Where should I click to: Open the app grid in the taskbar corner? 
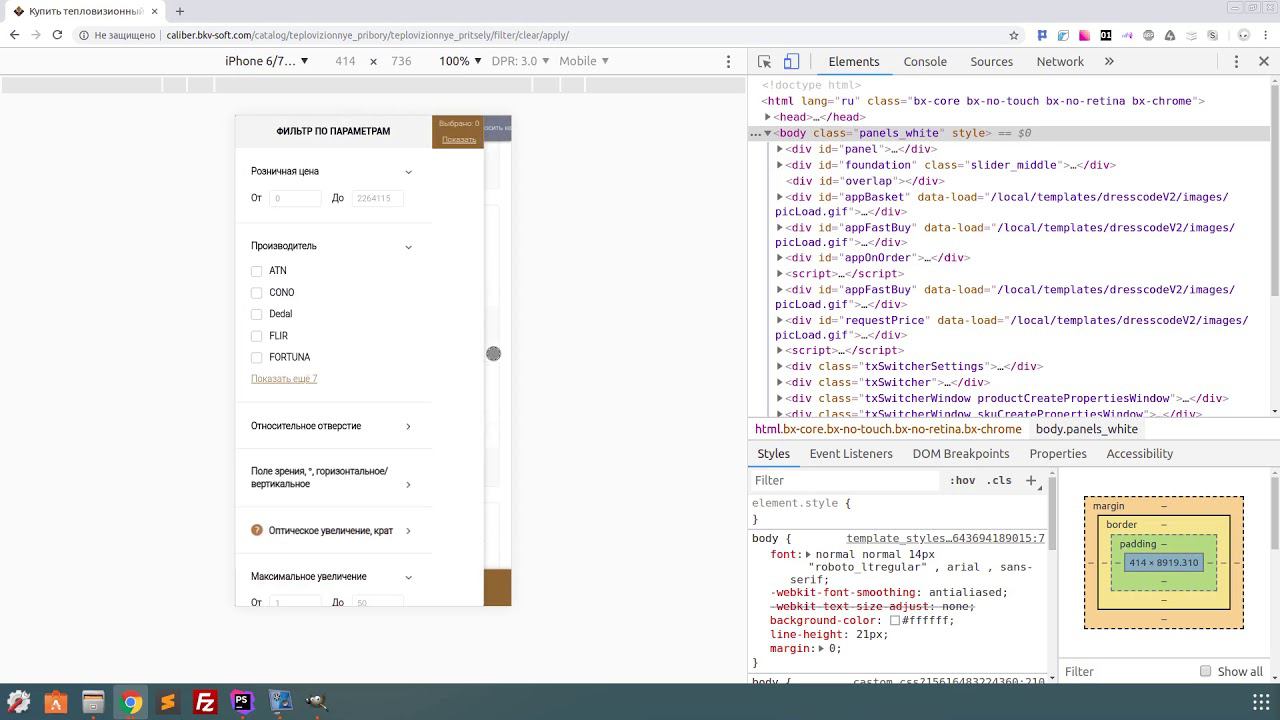click(x=1261, y=702)
